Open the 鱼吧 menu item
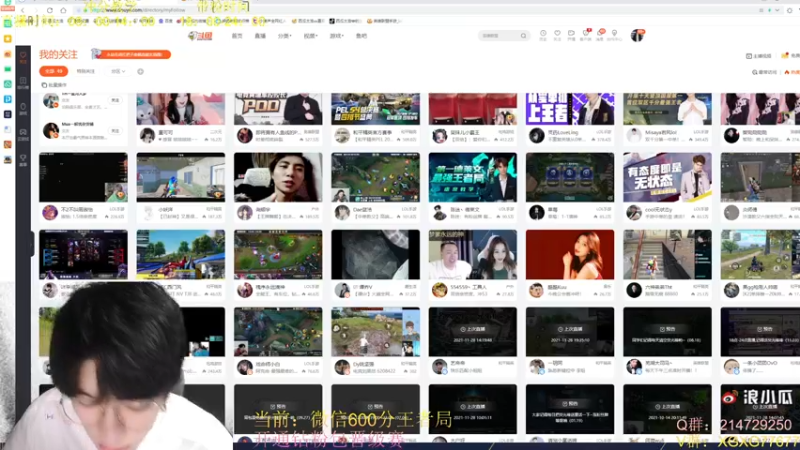This screenshot has width=800, height=450. click(x=361, y=36)
